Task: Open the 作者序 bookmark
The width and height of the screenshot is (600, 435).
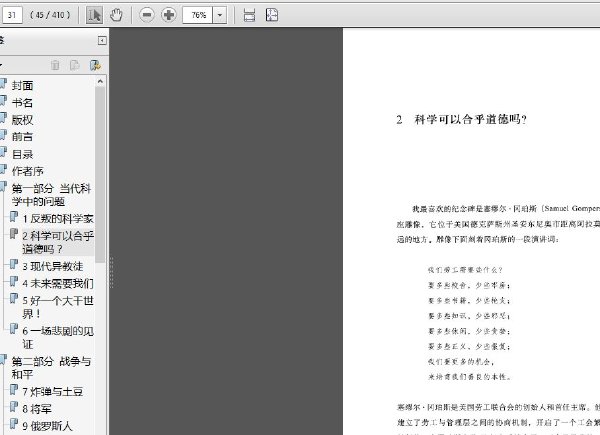Action: pos(28,171)
